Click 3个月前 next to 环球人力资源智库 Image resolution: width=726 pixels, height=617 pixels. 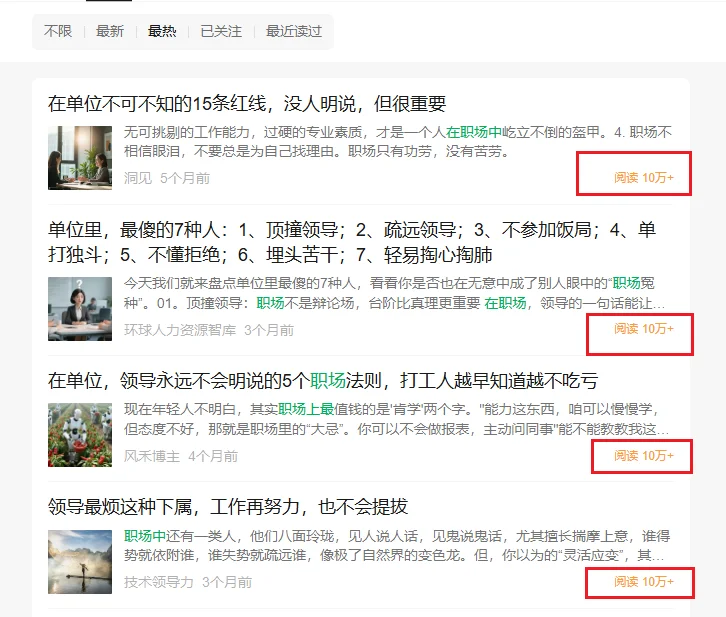(x=269, y=330)
